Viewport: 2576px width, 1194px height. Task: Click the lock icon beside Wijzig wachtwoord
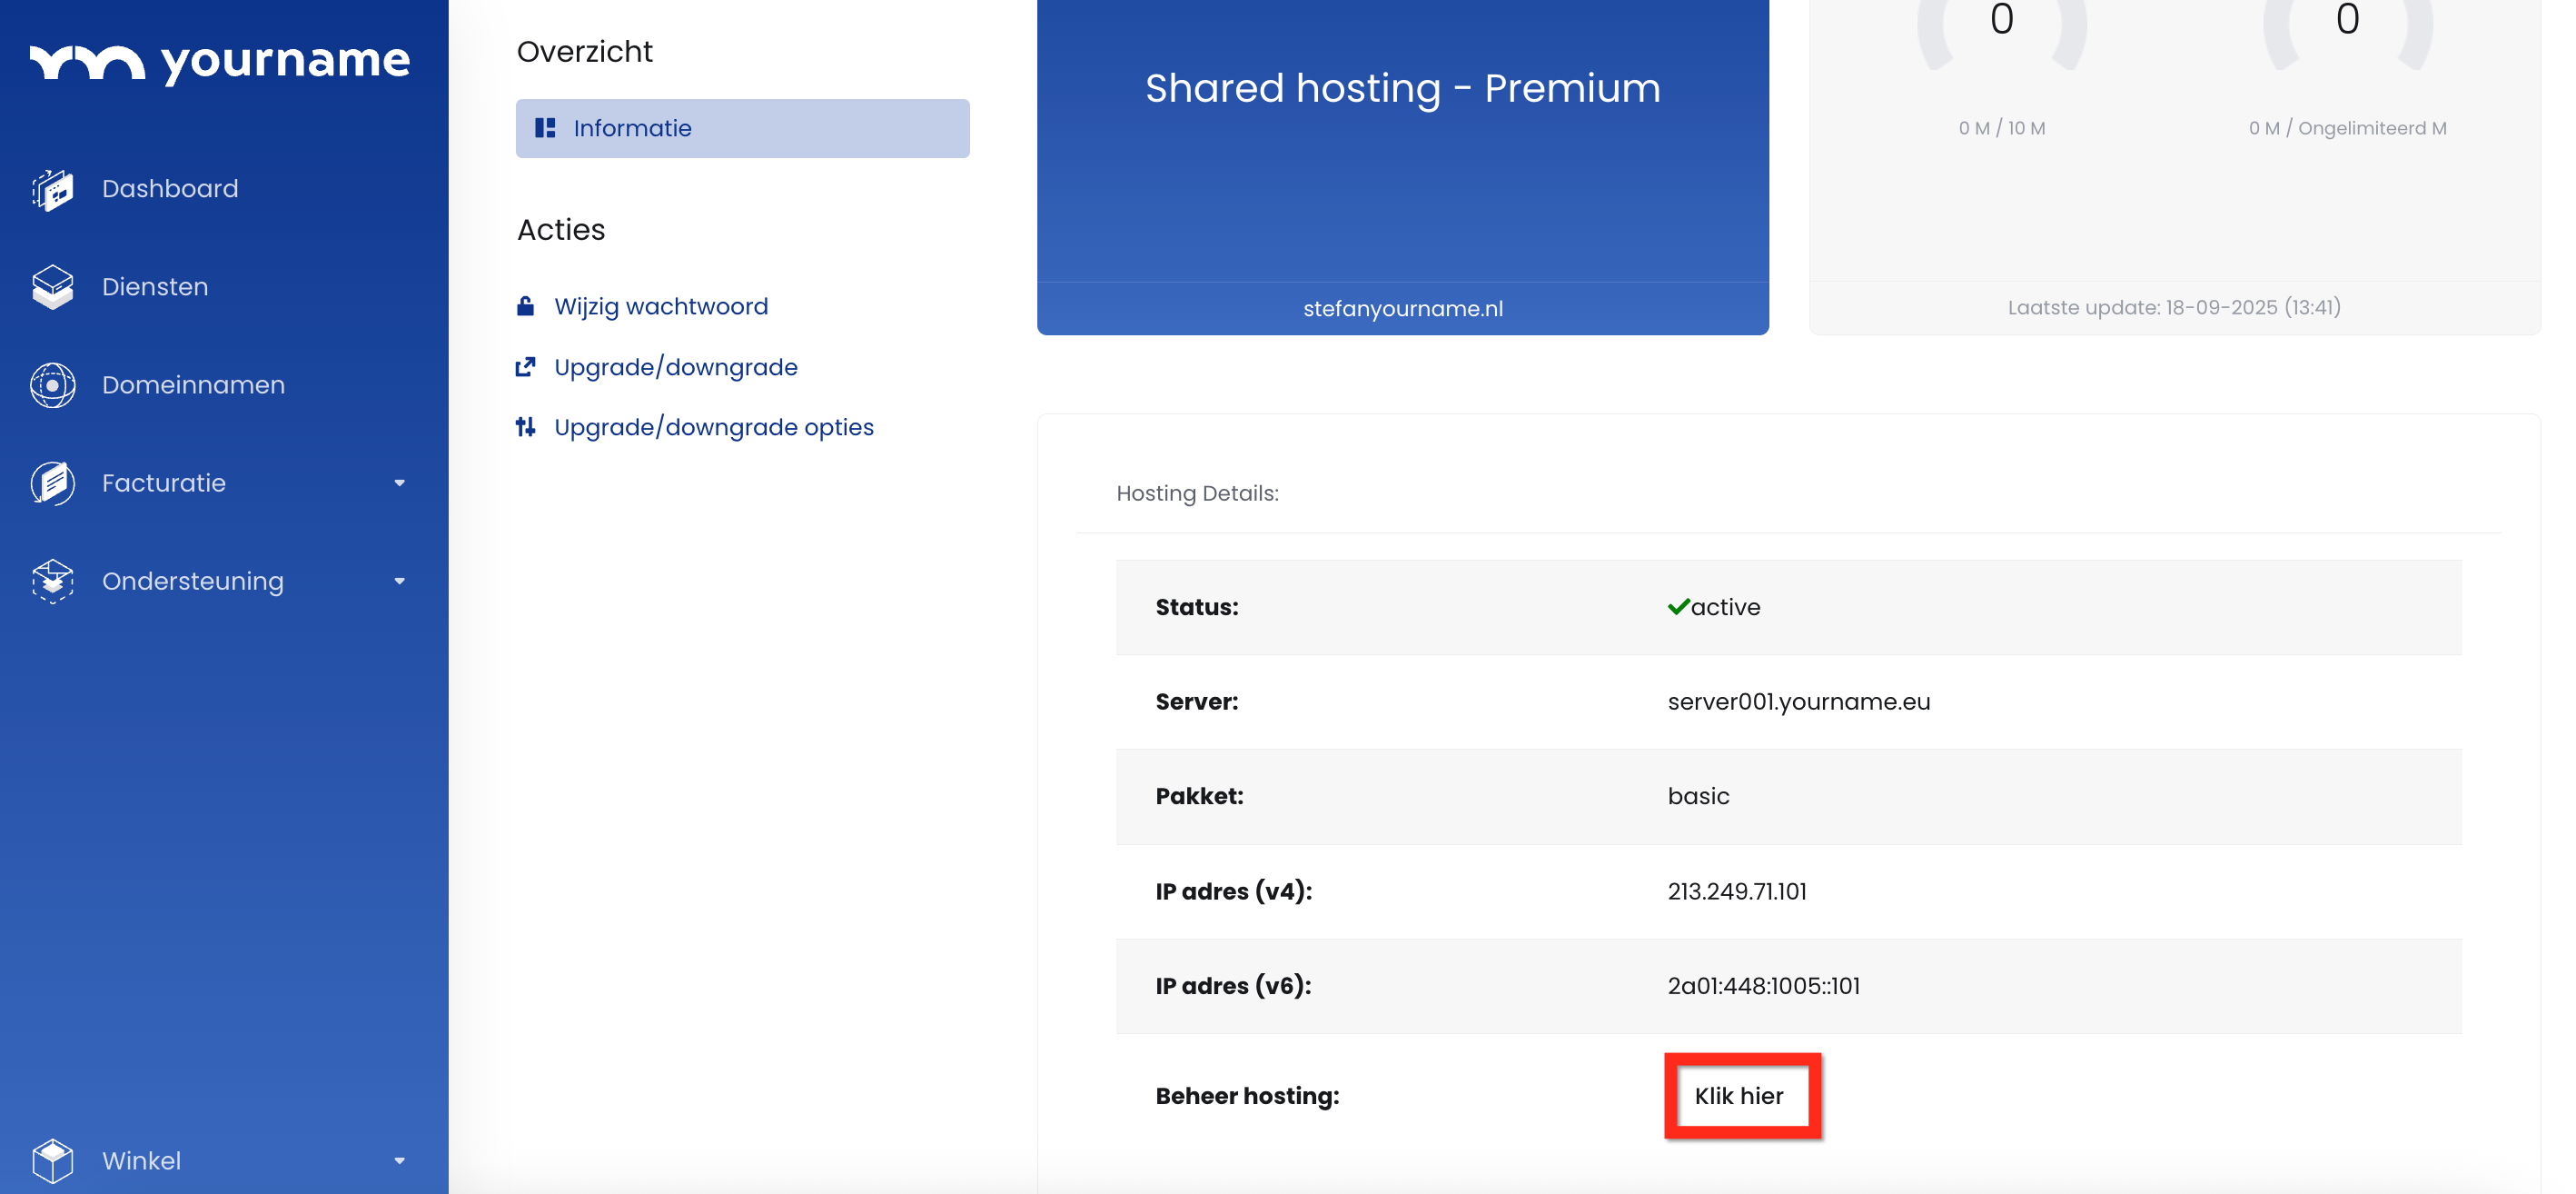point(525,306)
